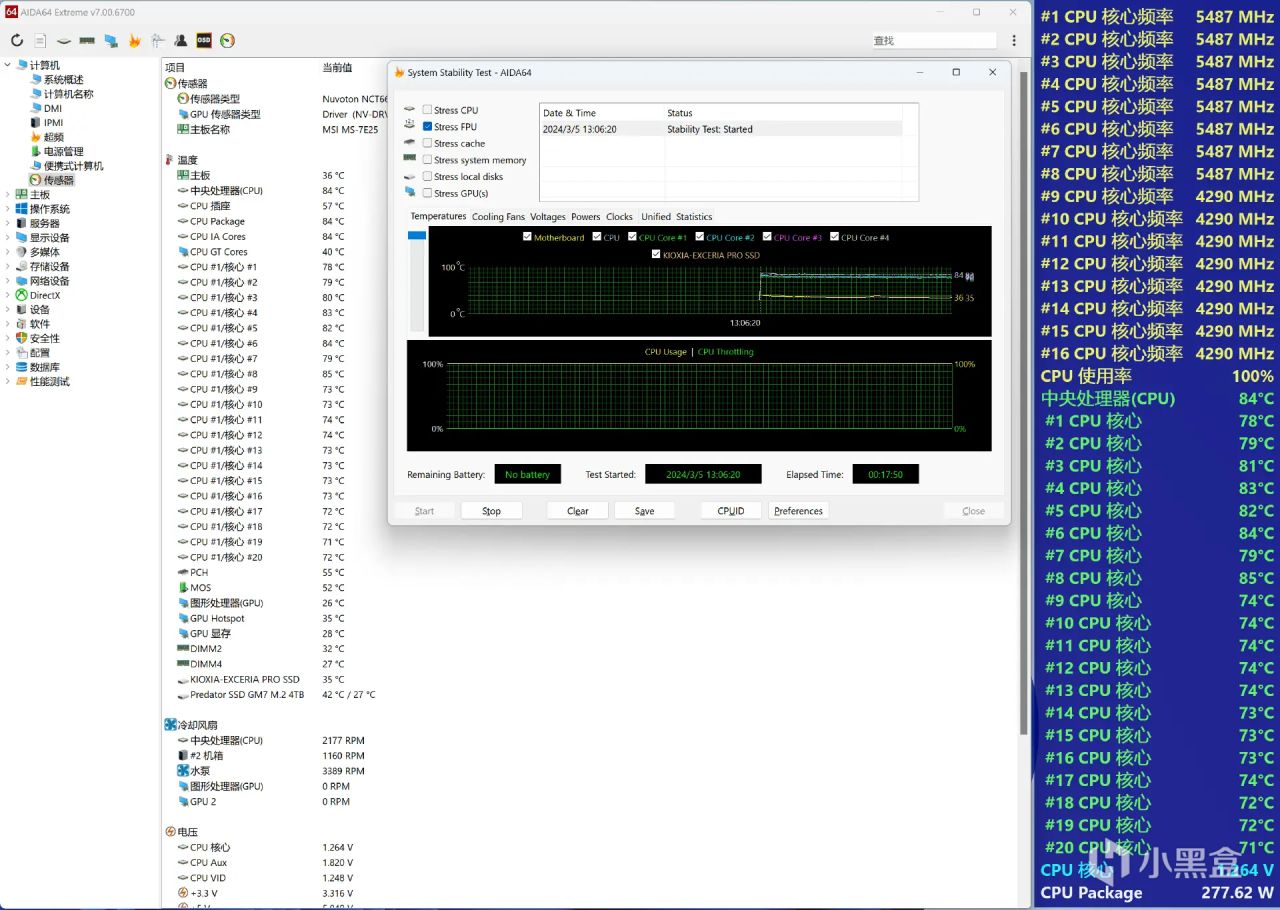Open the OSD panel toolbar icon
This screenshot has height=910, width=1280.
point(204,41)
